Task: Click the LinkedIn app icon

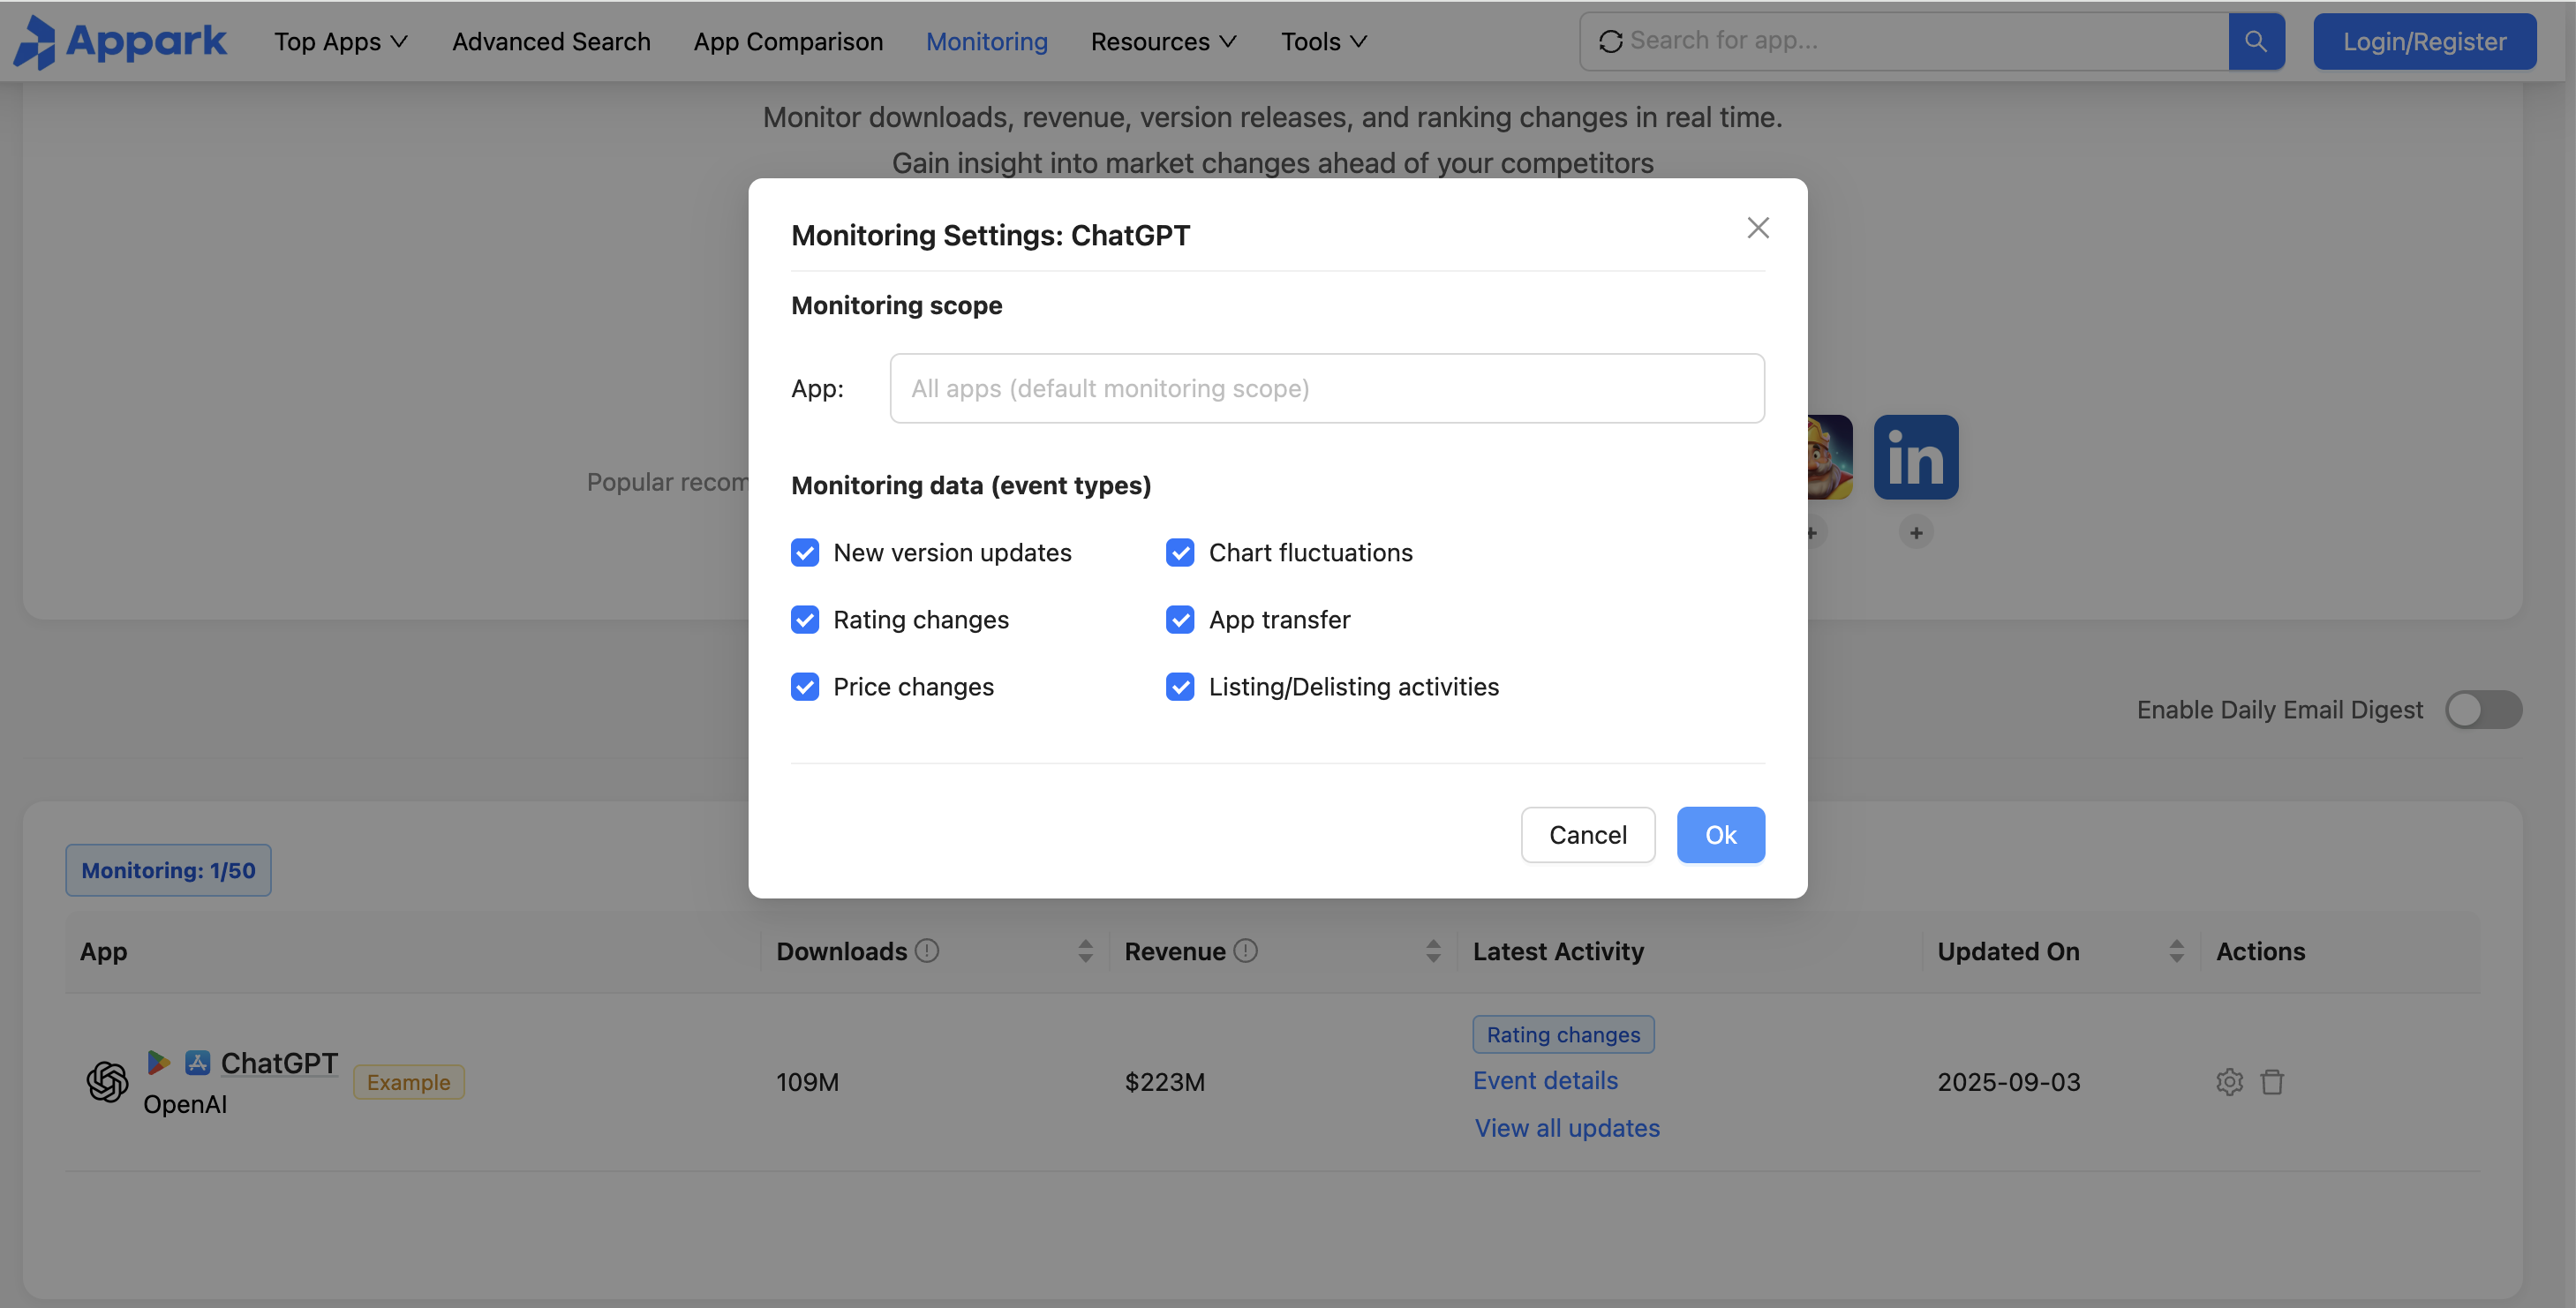Action: (1915, 457)
